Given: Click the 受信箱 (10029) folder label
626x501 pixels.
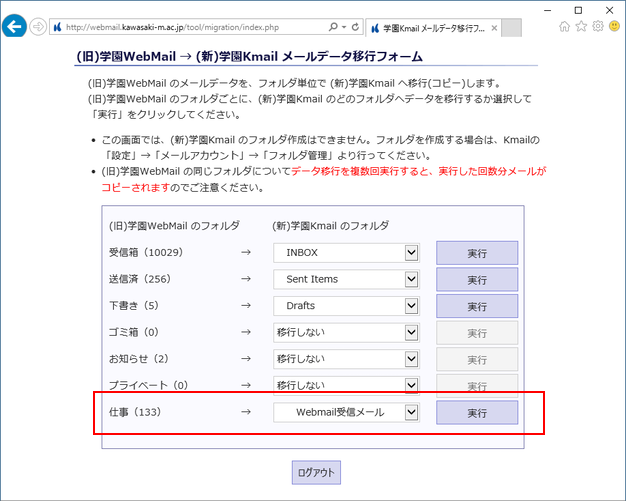Looking at the screenshot, I should 146,252.
